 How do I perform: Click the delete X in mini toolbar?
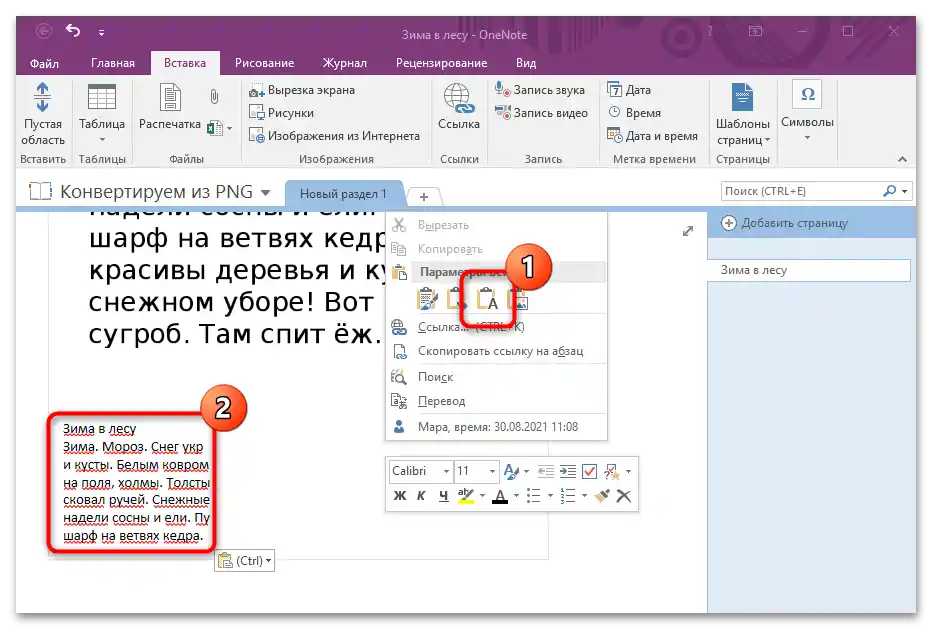(624, 496)
